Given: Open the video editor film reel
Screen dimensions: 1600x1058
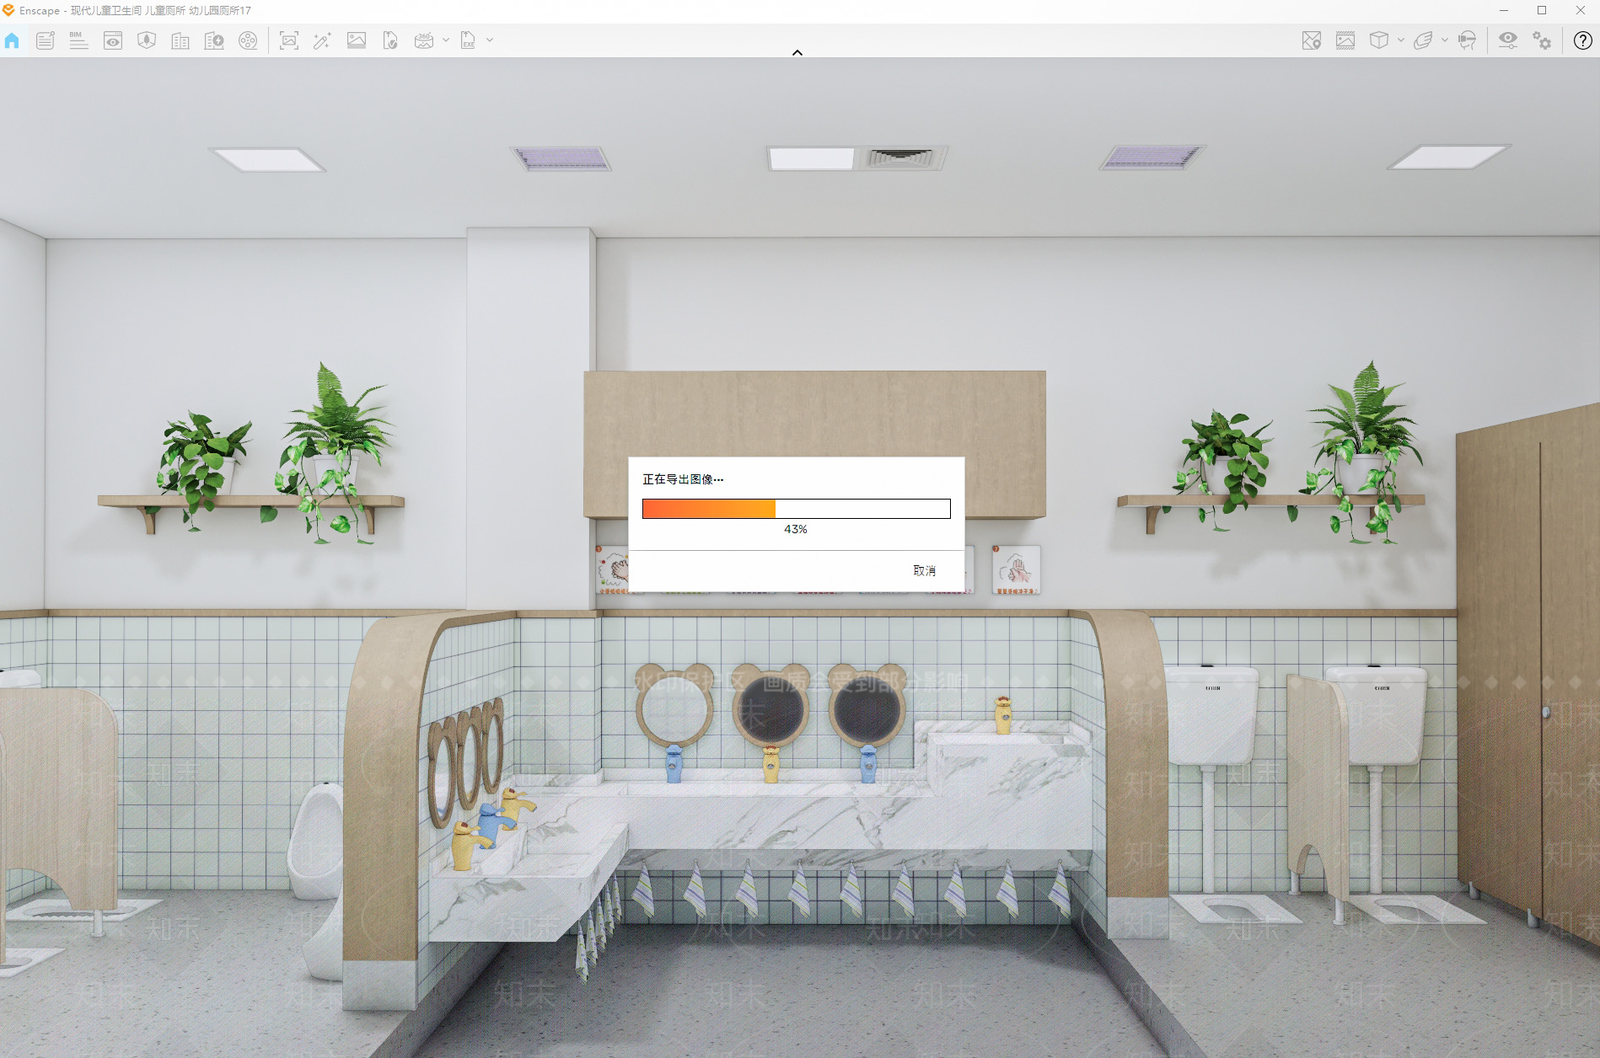Looking at the screenshot, I should (x=248, y=41).
